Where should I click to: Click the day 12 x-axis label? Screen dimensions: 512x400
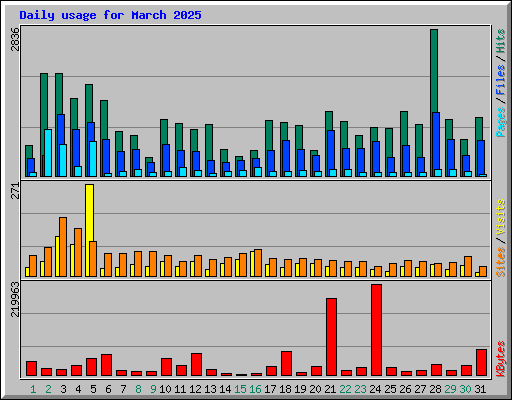195,389
